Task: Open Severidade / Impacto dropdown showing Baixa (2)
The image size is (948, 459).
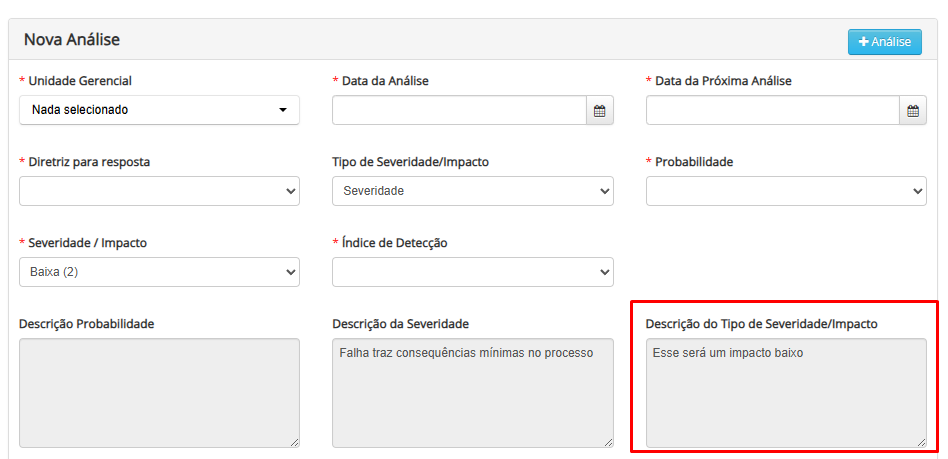Action: 159,272
